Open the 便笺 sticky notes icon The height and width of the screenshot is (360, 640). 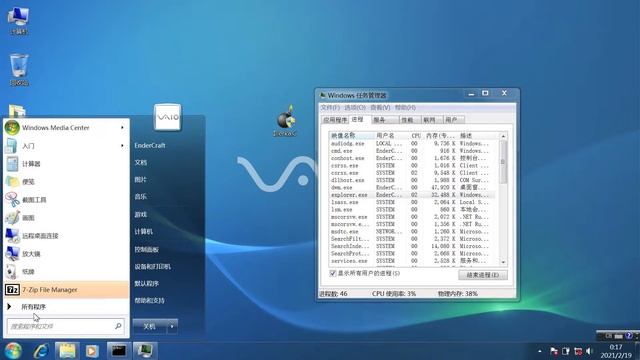[x=12, y=182]
